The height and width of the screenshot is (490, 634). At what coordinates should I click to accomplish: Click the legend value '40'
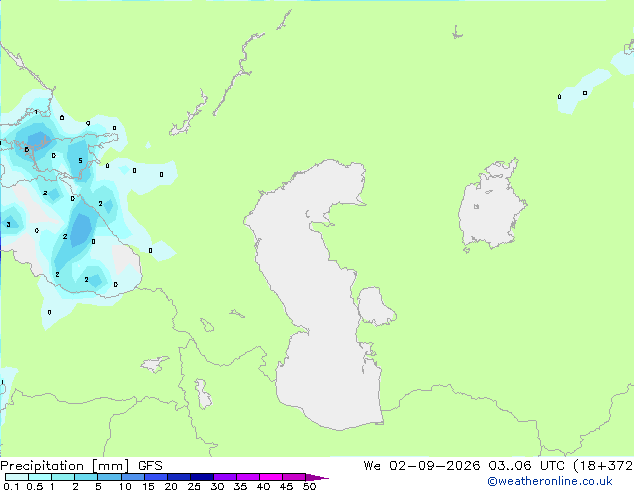(x=263, y=486)
